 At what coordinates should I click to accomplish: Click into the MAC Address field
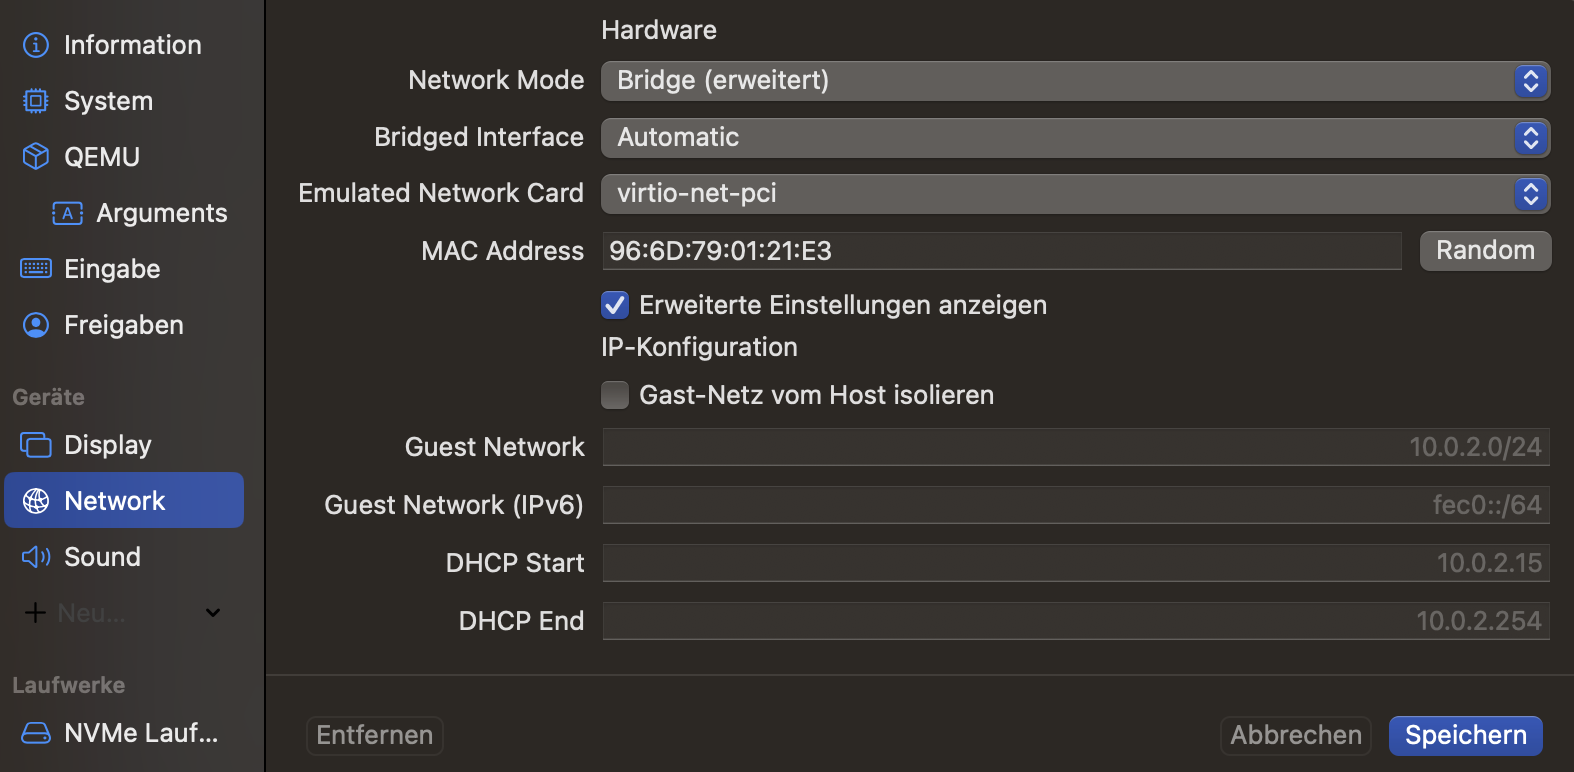[x=1001, y=251]
